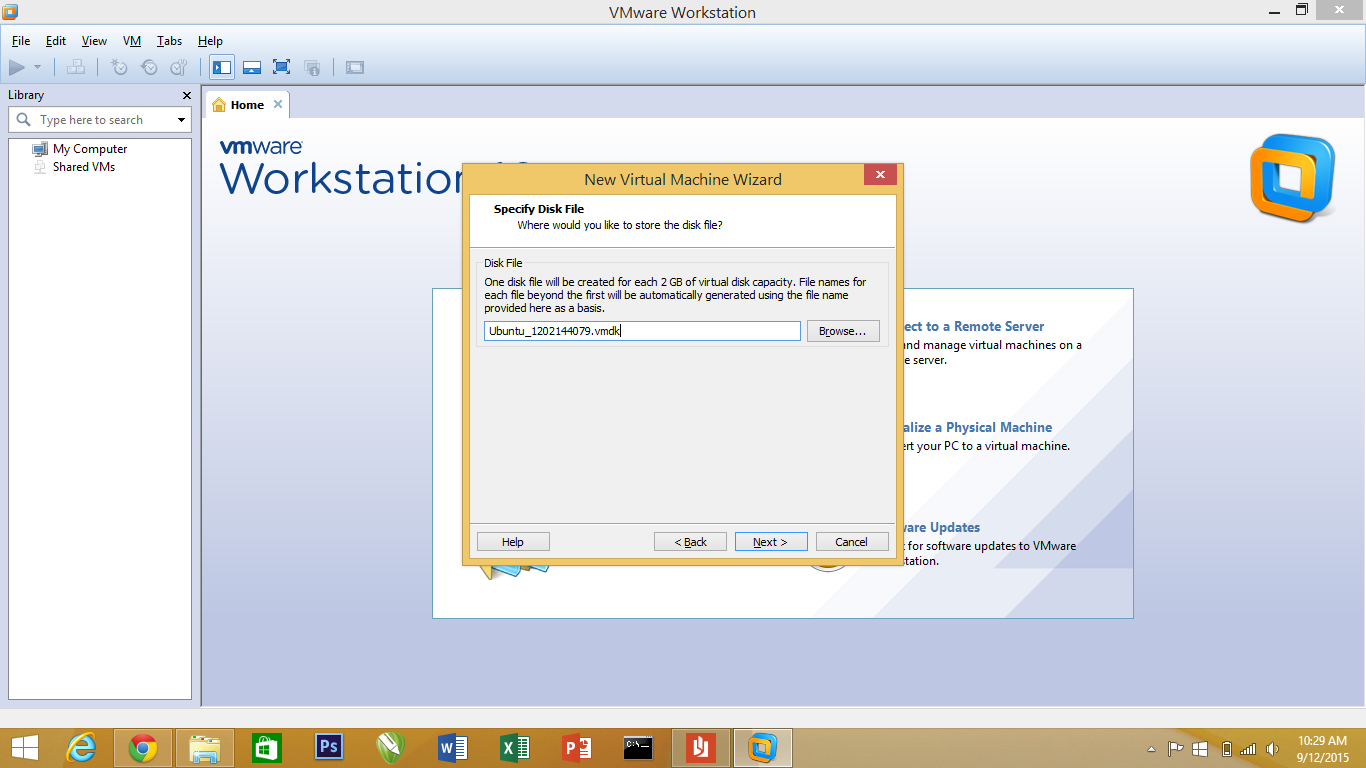
Task: Click the Library search magnifier icon
Action: (x=24, y=120)
